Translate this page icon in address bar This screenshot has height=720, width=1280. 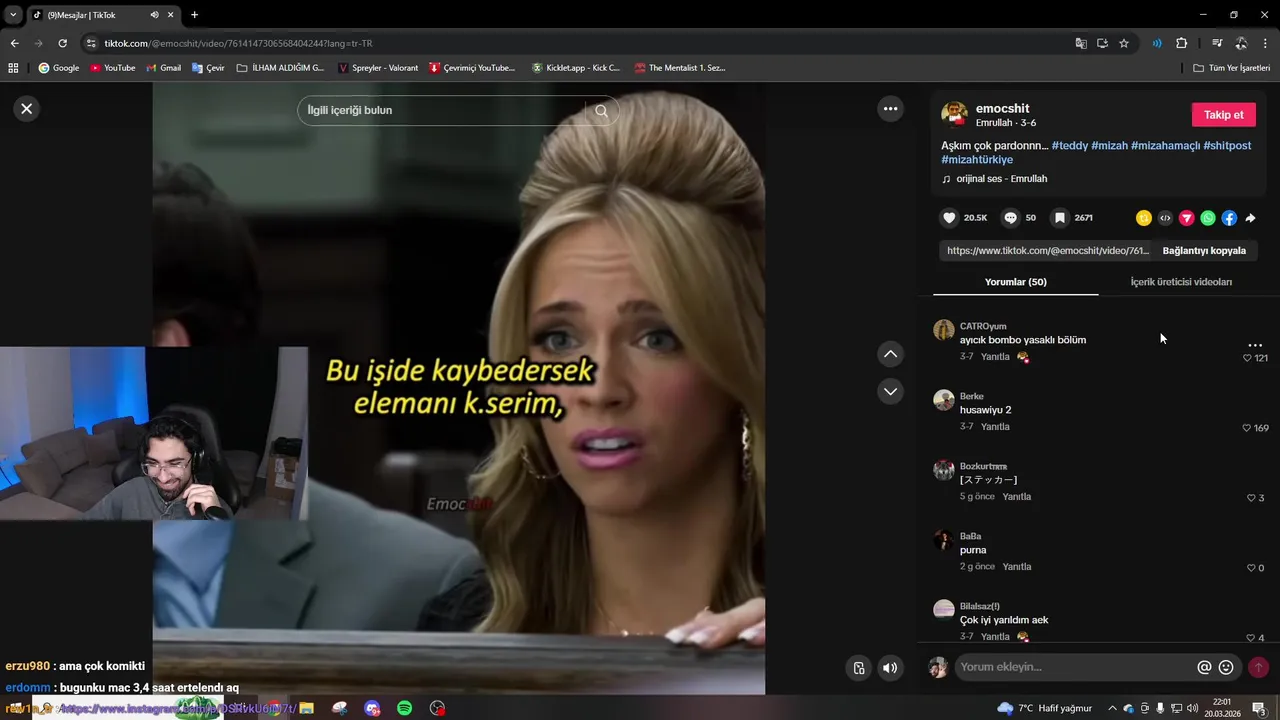tap(1081, 43)
